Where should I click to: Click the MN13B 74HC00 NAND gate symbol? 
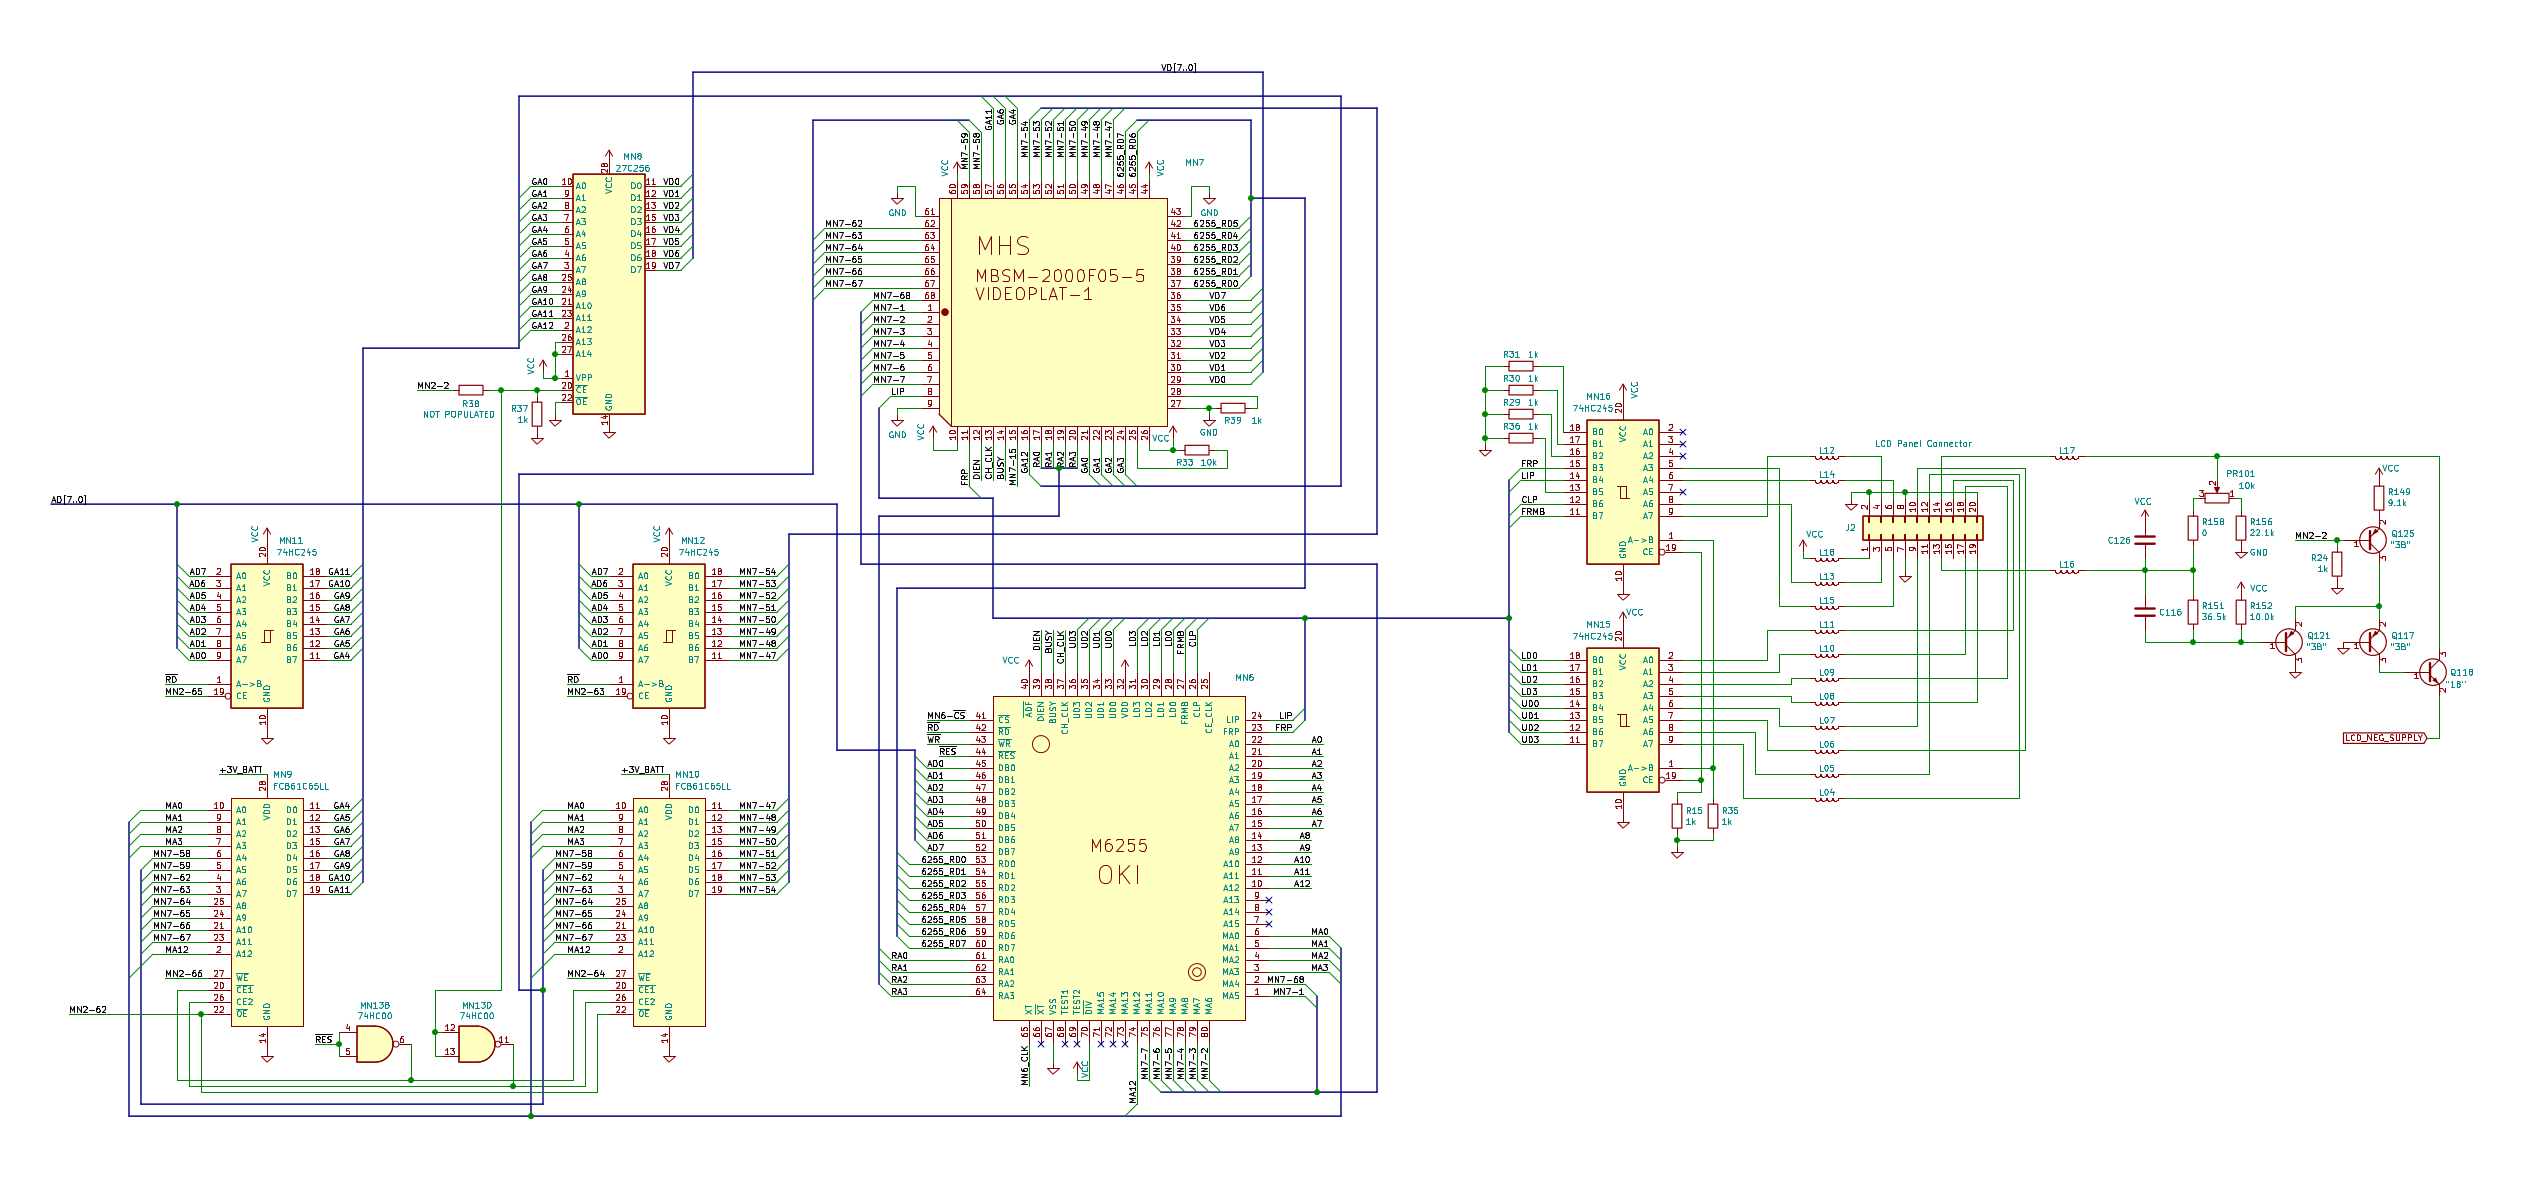[x=374, y=1045]
